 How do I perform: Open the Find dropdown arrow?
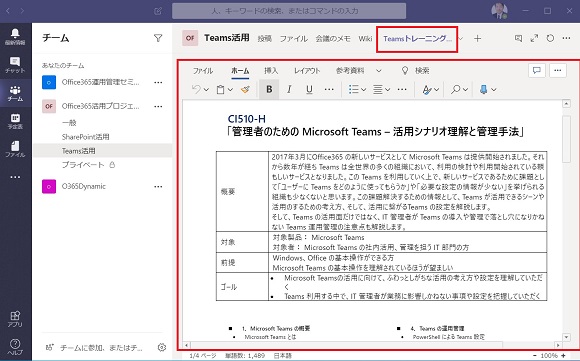click(x=465, y=90)
